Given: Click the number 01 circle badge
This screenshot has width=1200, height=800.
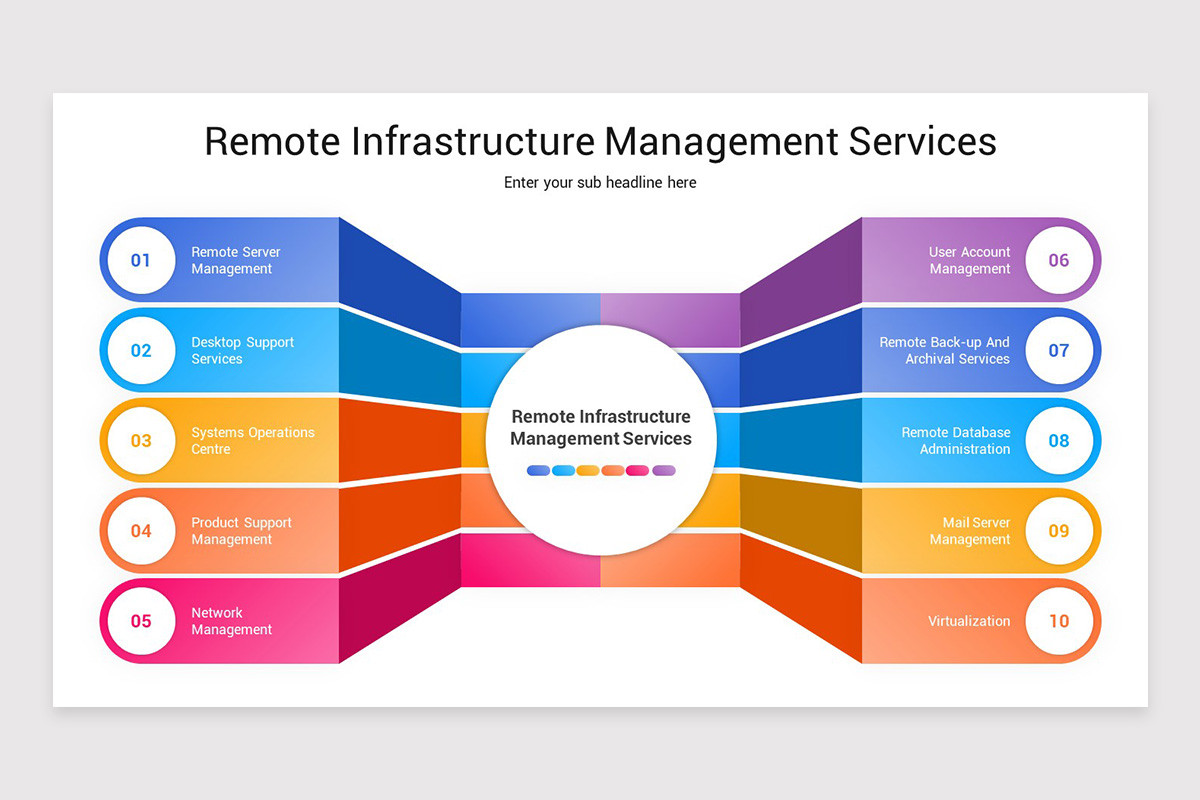Looking at the screenshot, I should pyautogui.click(x=140, y=260).
